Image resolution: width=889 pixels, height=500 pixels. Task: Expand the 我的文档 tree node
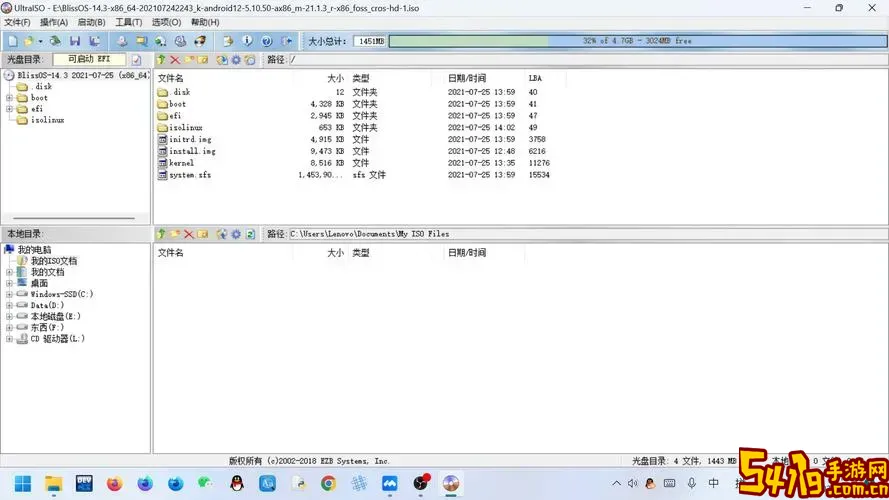pyautogui.click(x=9, y=272)
